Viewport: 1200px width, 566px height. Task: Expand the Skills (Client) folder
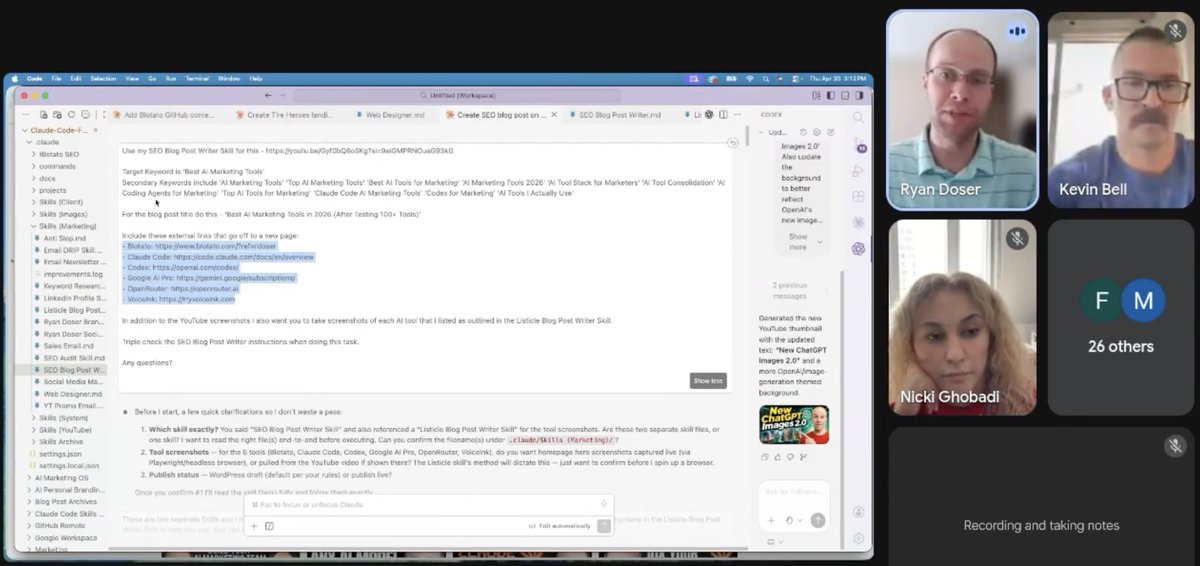coord(60,202)
